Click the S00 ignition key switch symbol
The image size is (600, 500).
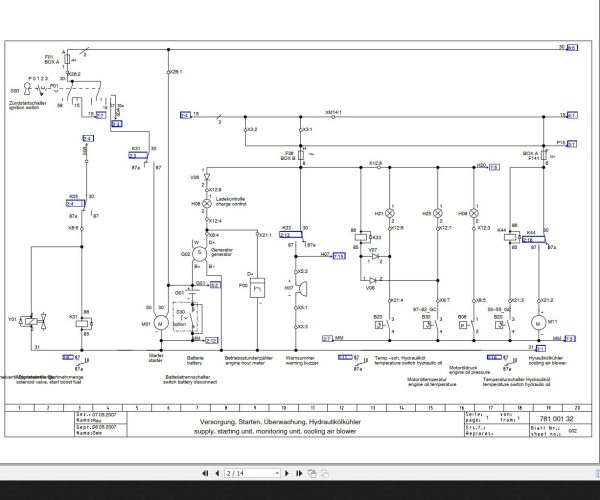pos(27,89)
